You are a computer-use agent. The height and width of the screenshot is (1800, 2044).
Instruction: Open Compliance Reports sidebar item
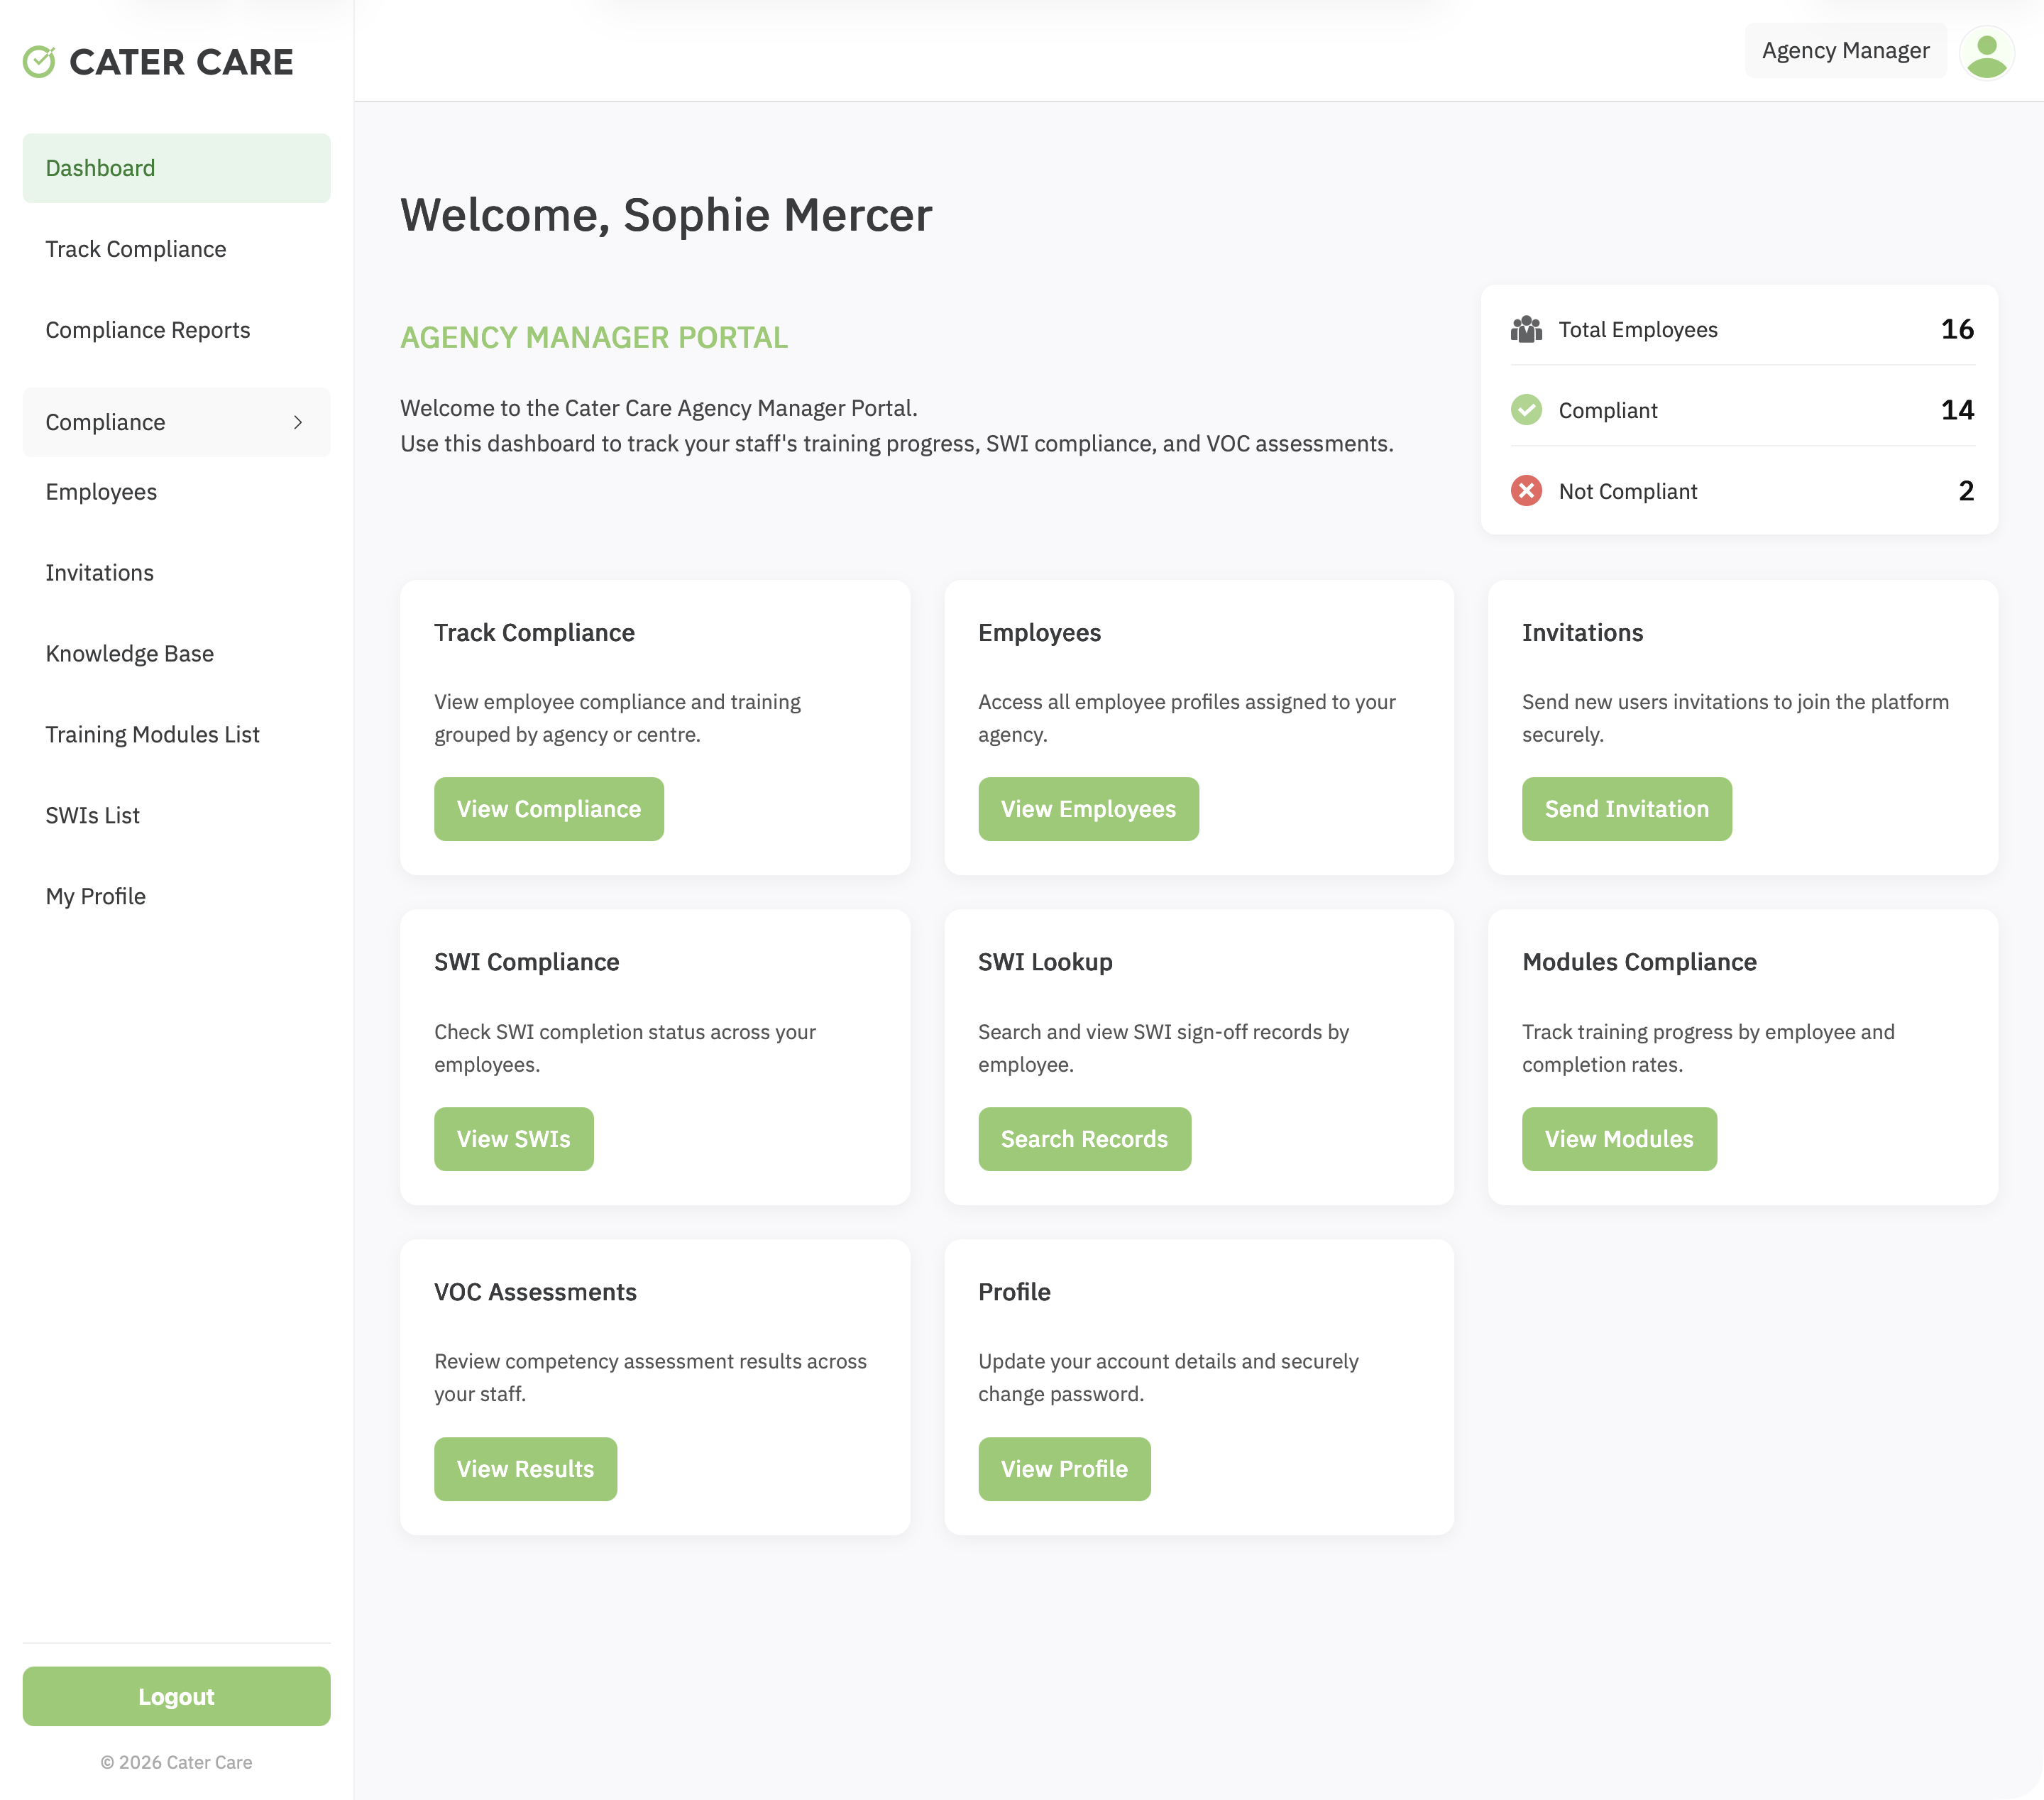click(176, 330)
